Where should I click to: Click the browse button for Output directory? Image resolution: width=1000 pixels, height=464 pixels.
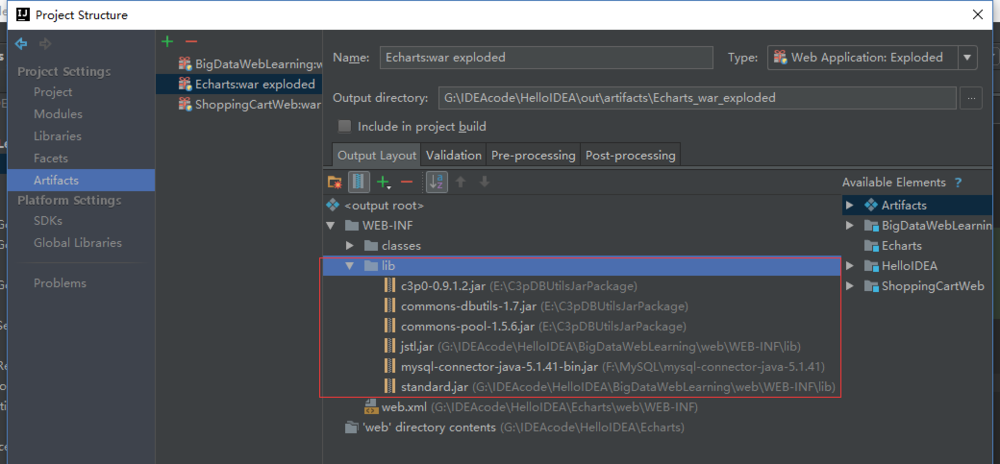(971, 98)
